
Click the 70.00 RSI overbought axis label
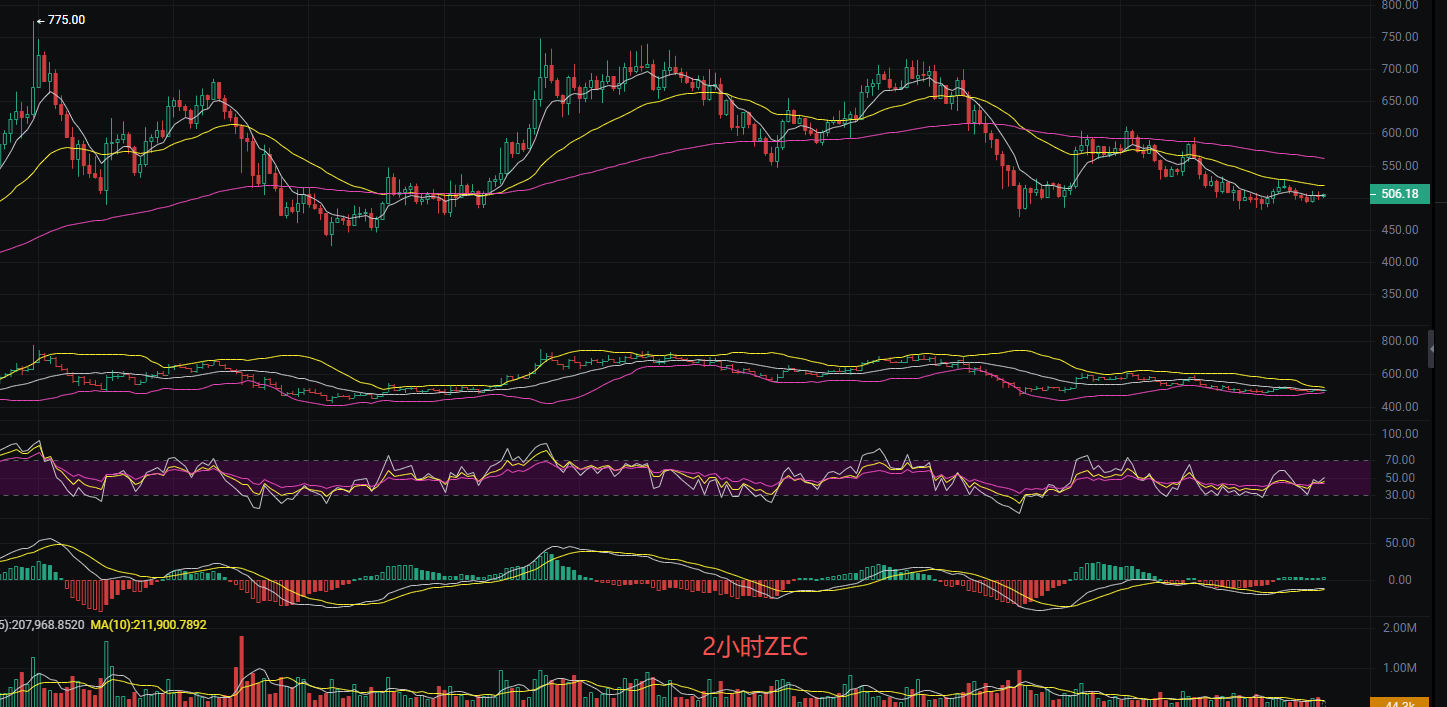coord(1400,460)
